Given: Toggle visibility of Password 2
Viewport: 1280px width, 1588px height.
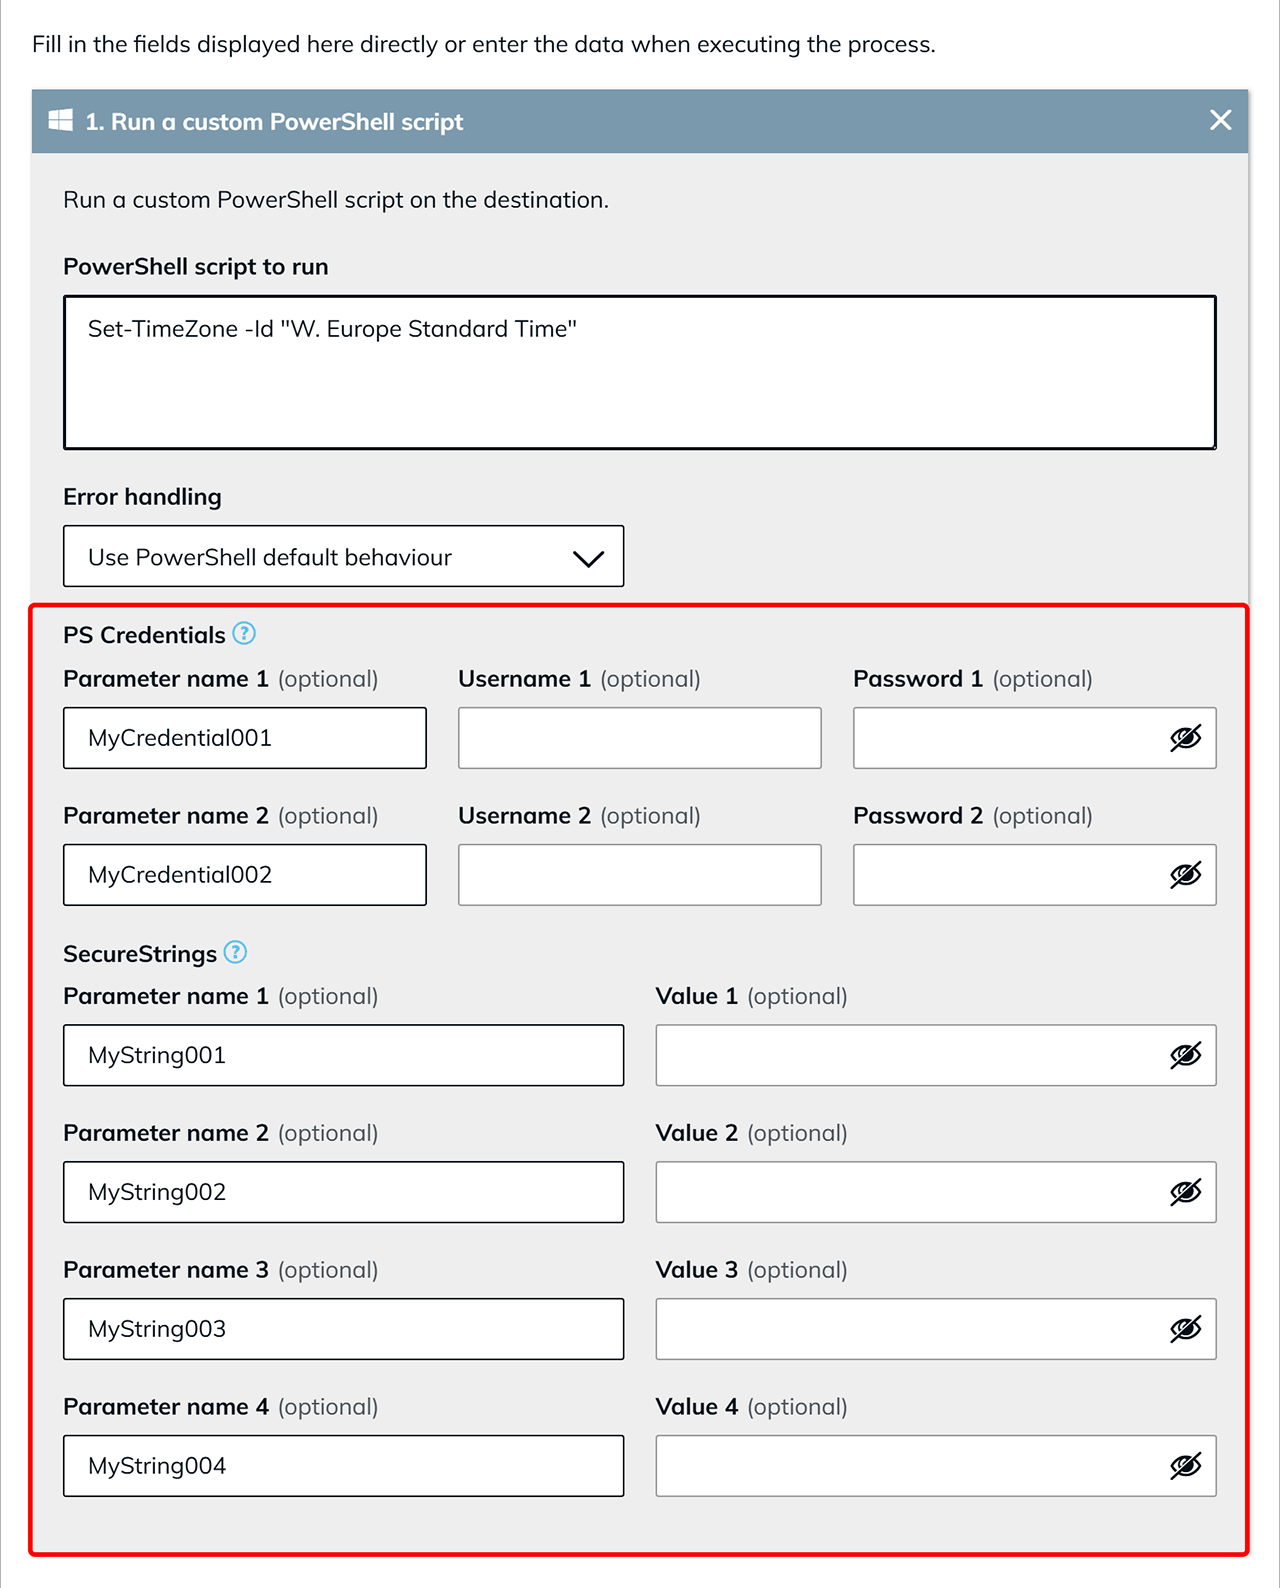Looking at the screenshot, I should click(x=1185, y=875).
